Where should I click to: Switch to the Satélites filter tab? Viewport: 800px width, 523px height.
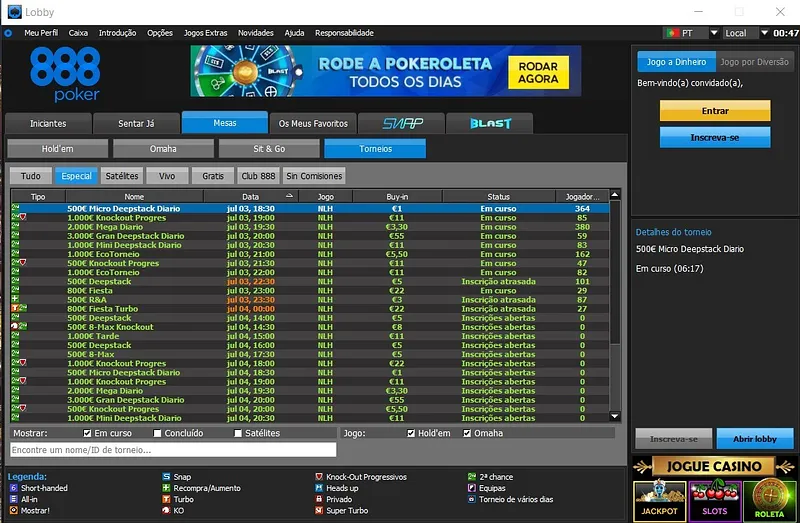pyautogui.click(x=122, y=175)
